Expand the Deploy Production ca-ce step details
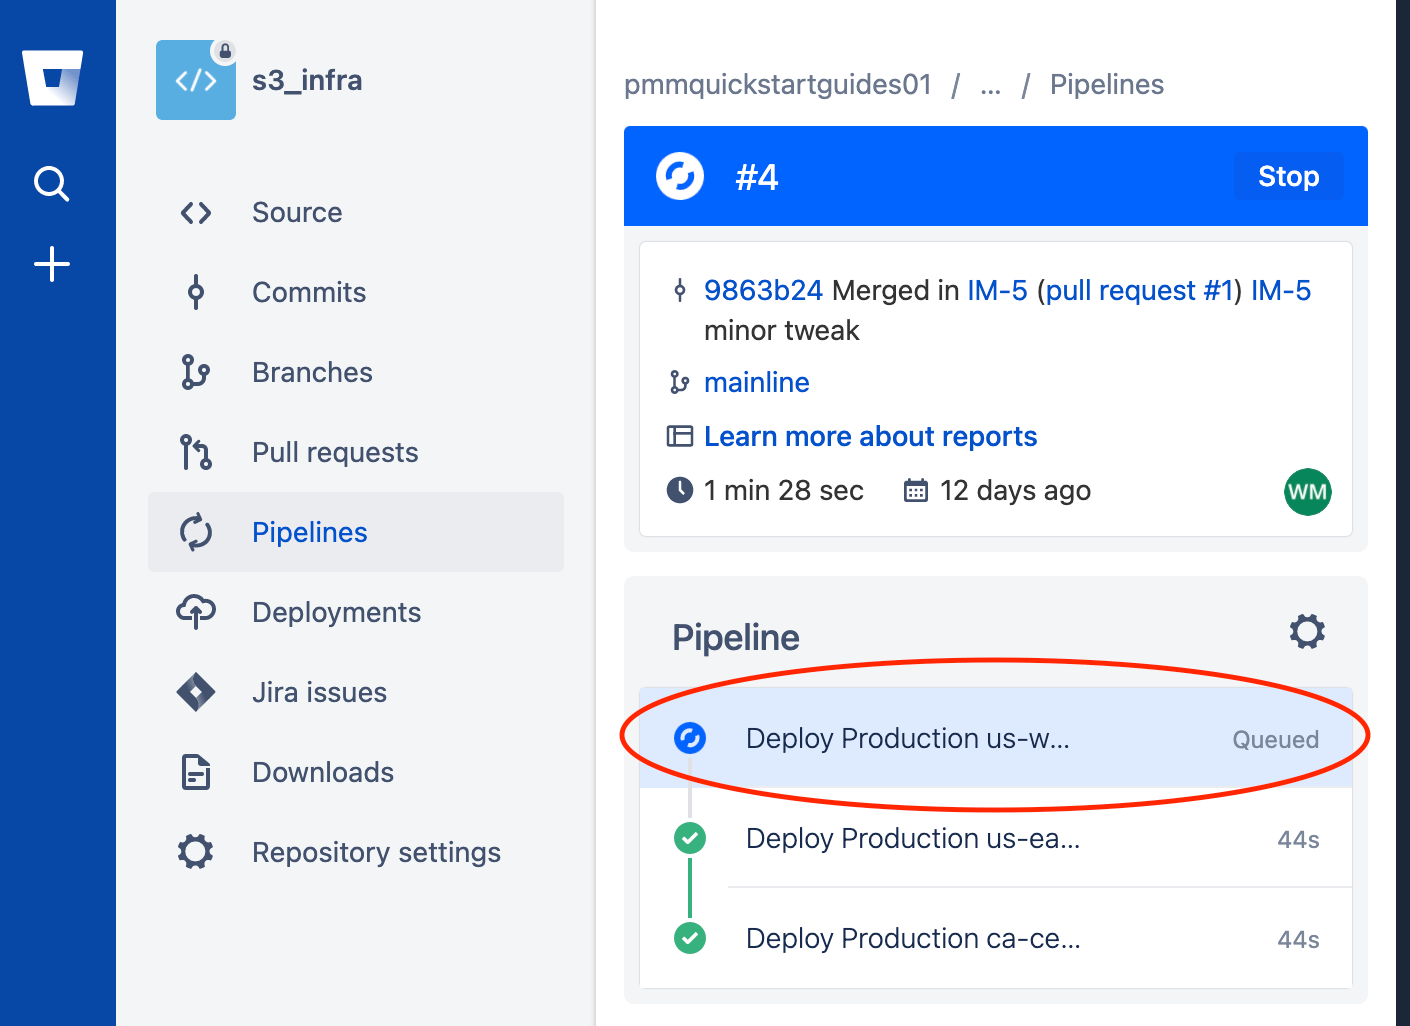 click(x=912, y=938)
